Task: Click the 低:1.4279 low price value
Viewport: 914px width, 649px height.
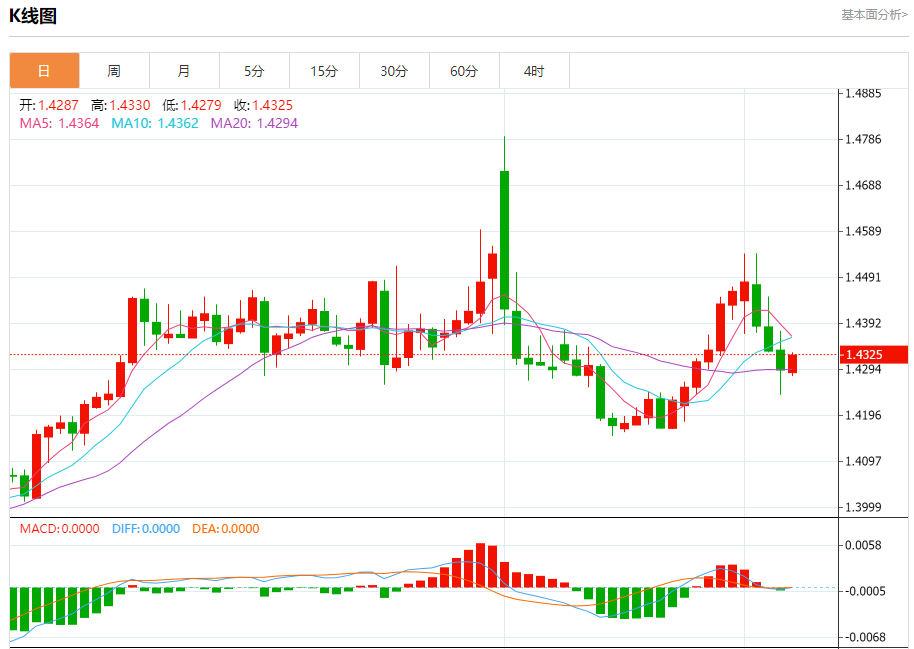Action: click(x=192, y=105)
